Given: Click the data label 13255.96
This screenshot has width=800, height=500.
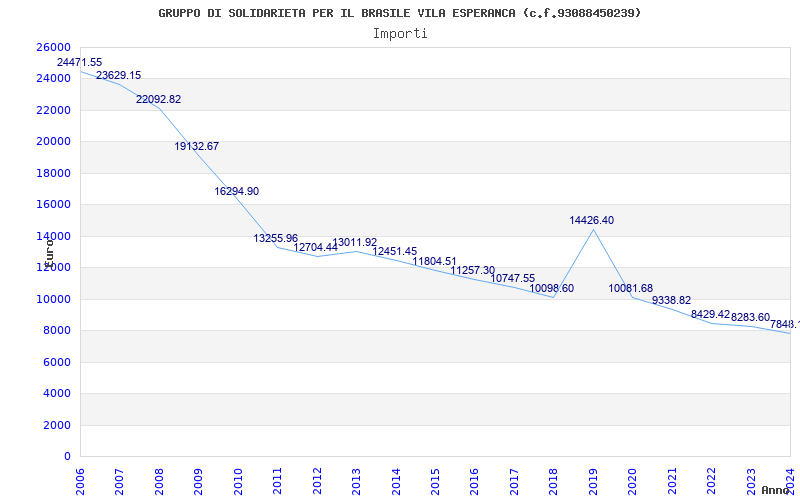Looking at the screenshot, I should point(276,238).
